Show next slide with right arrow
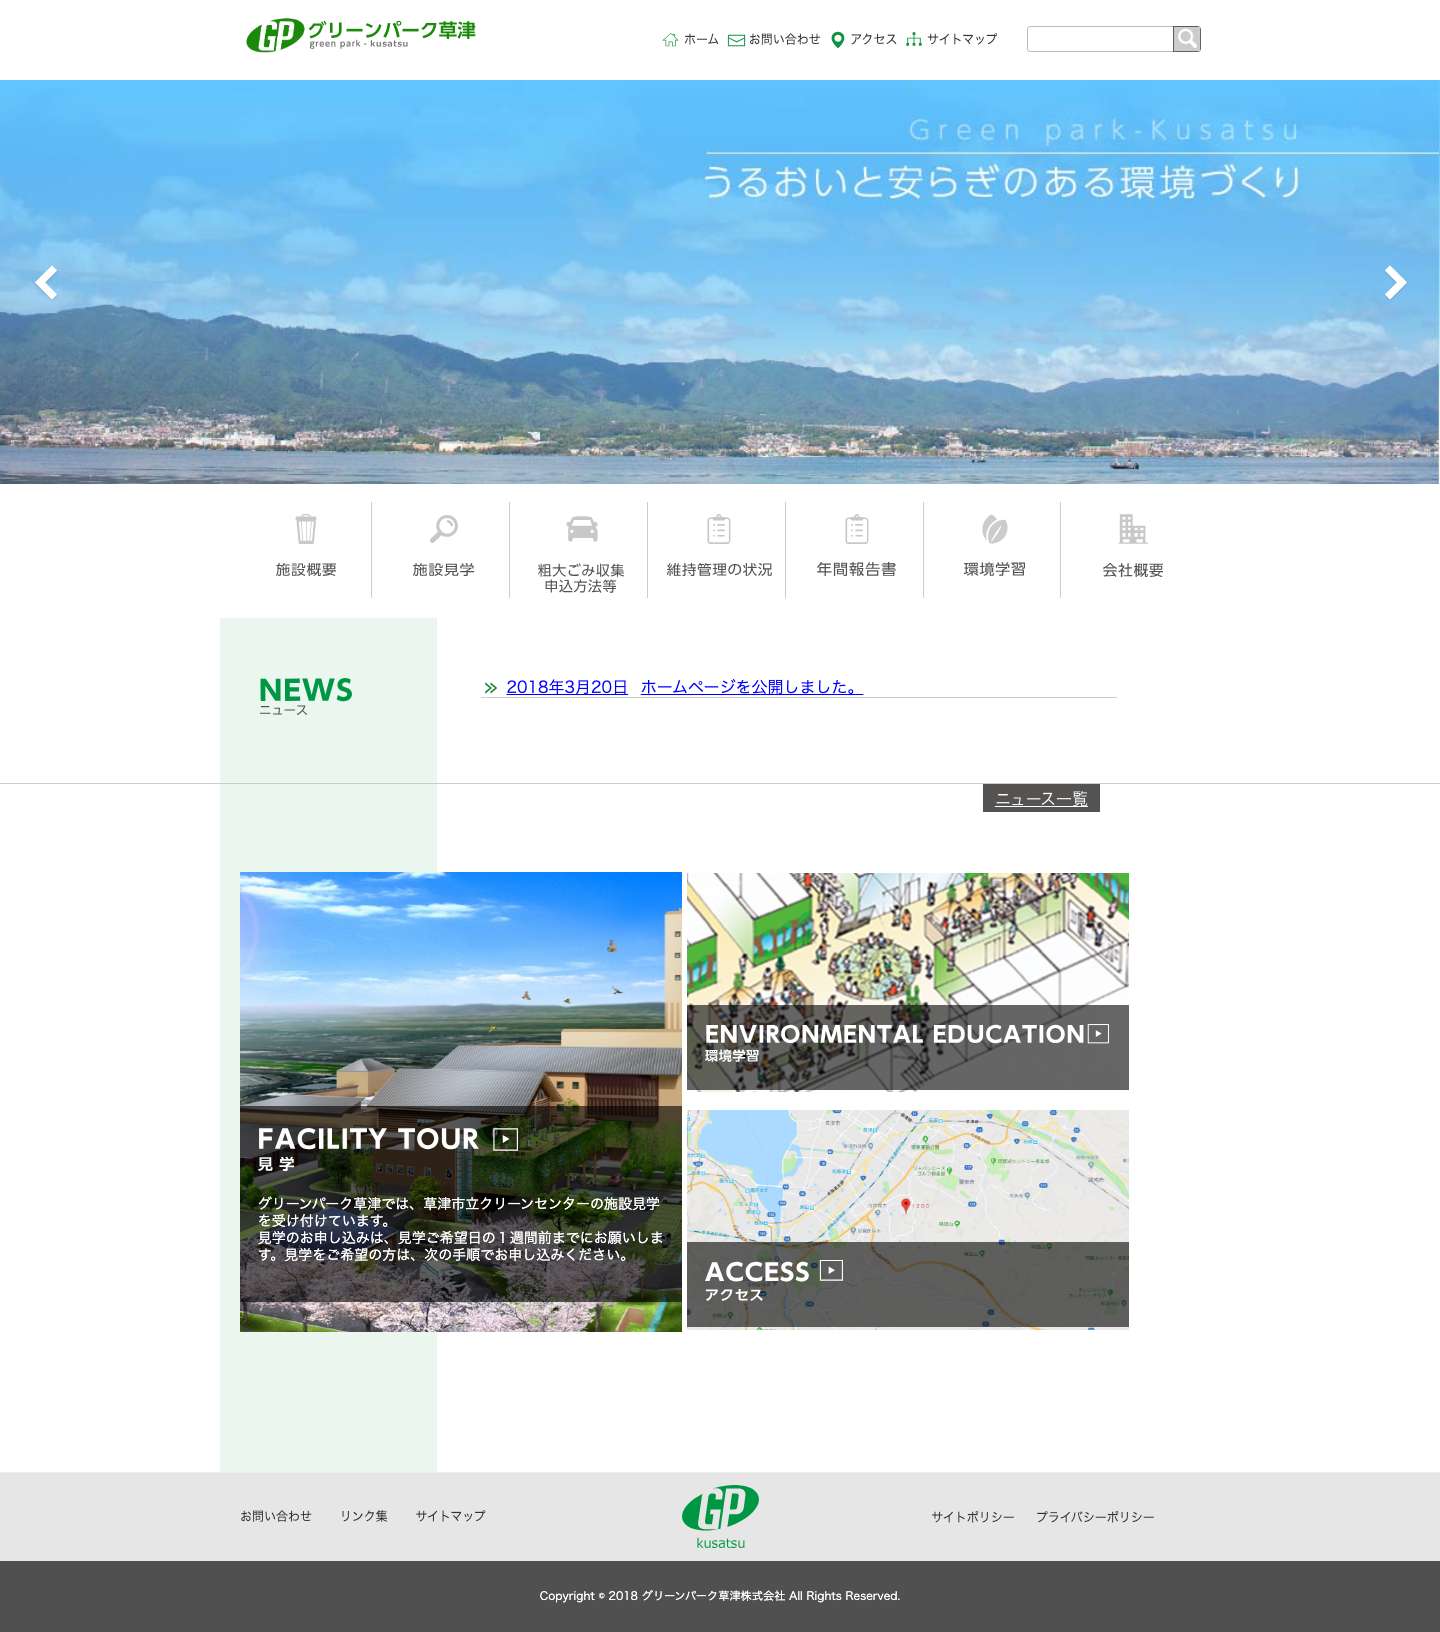This screenshot has height=1632, width=1440. (x=1395, y=283)
